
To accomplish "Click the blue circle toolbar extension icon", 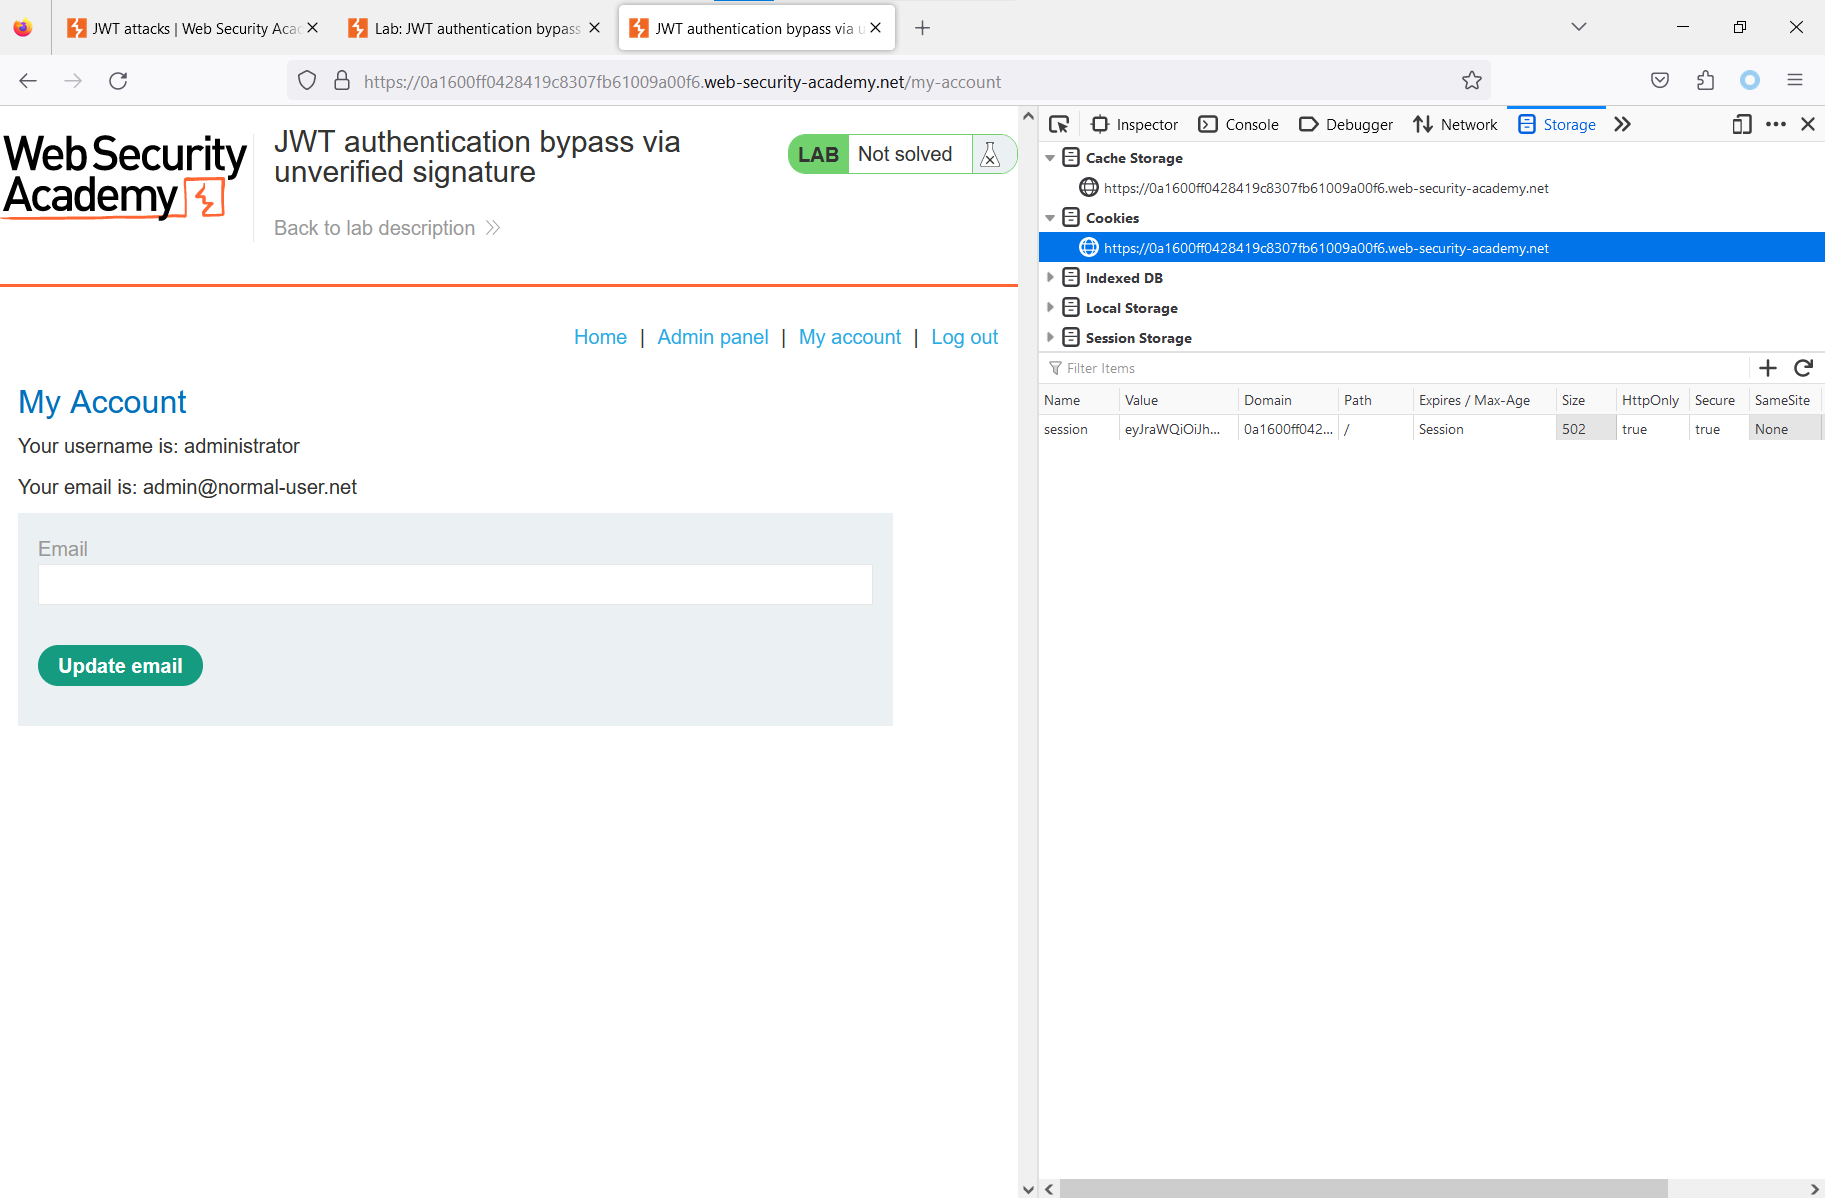I will tap(1750, 81).
